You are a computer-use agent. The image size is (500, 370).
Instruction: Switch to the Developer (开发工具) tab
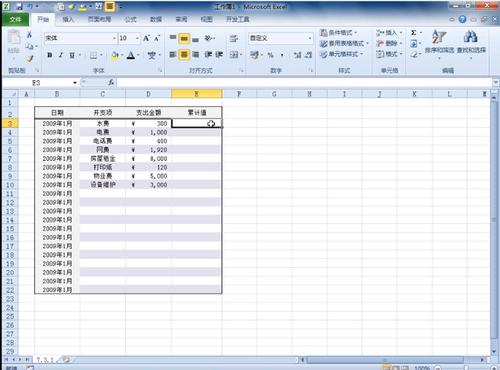pyautogui.click(x=238, y=19)
